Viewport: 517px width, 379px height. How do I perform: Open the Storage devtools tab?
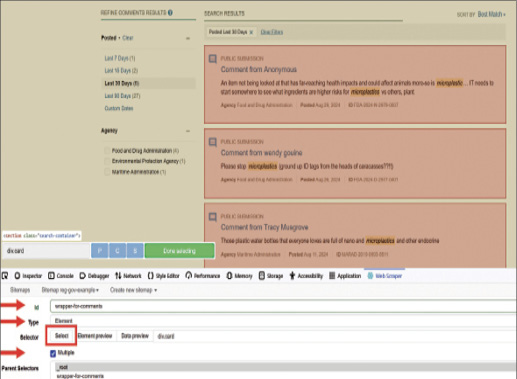click(271, 276)
